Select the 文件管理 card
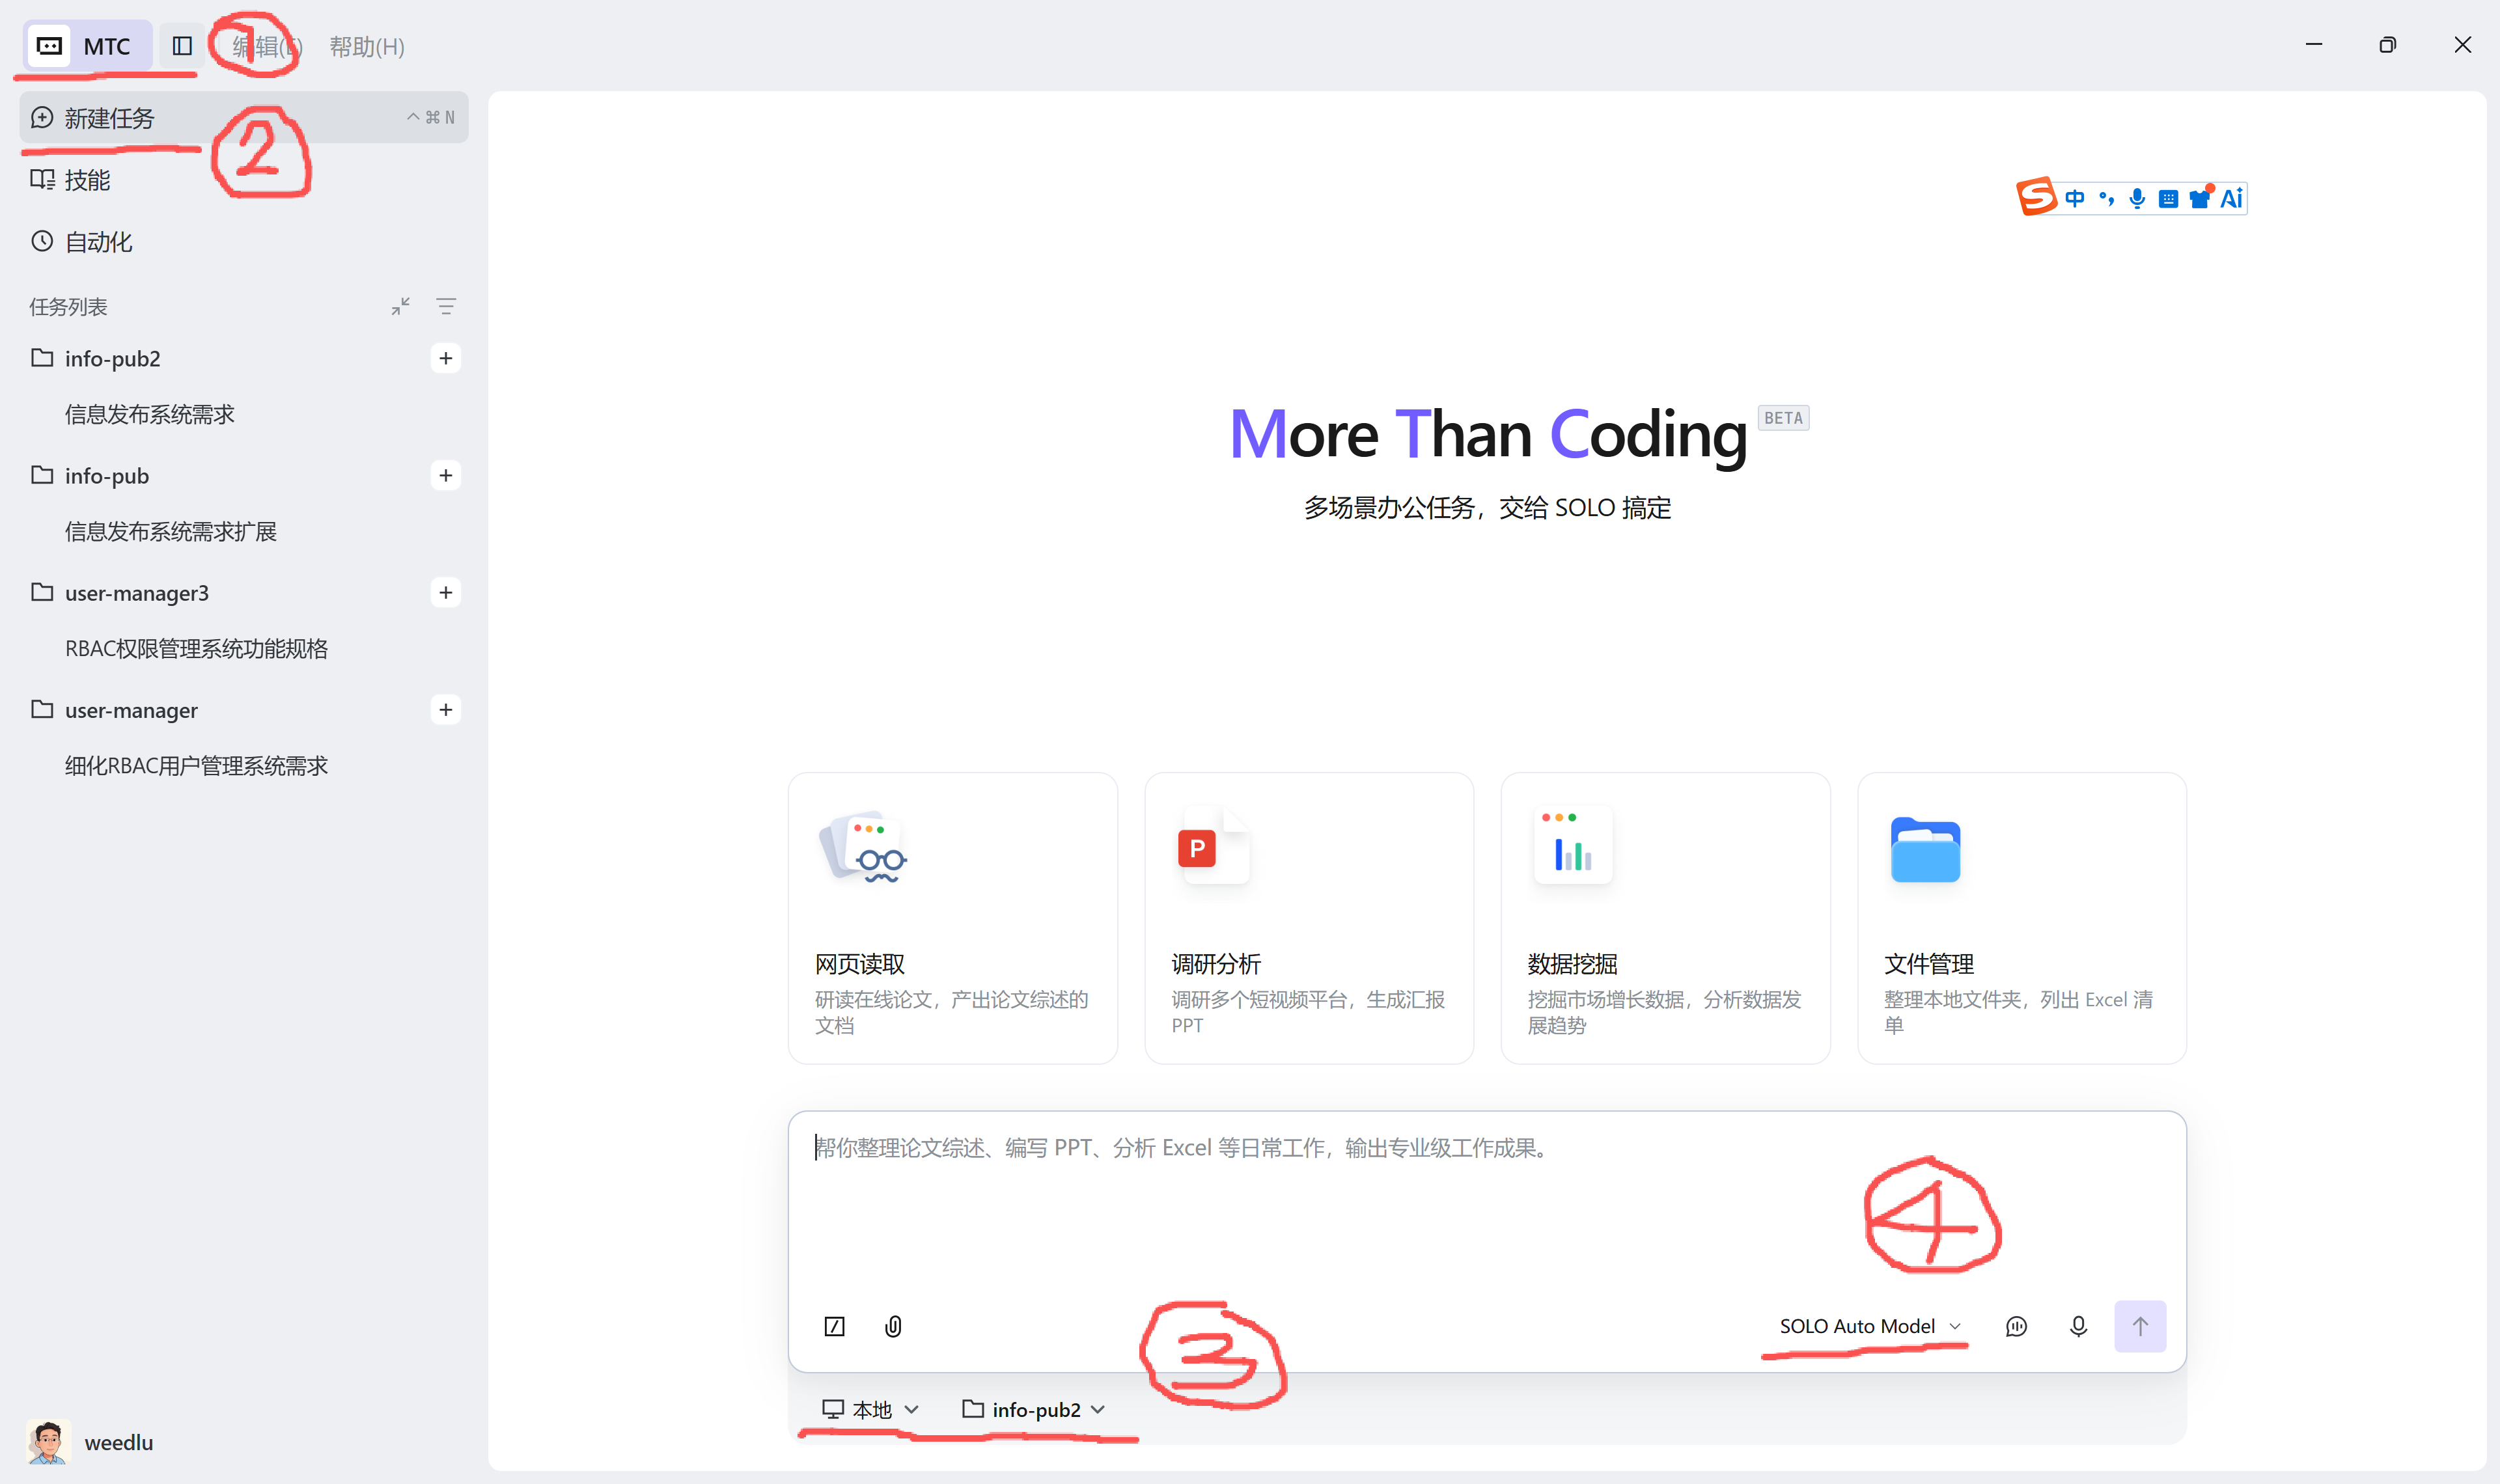Image resolution: width=2500 pixels, height=1484 pixels. (2021, 917)
